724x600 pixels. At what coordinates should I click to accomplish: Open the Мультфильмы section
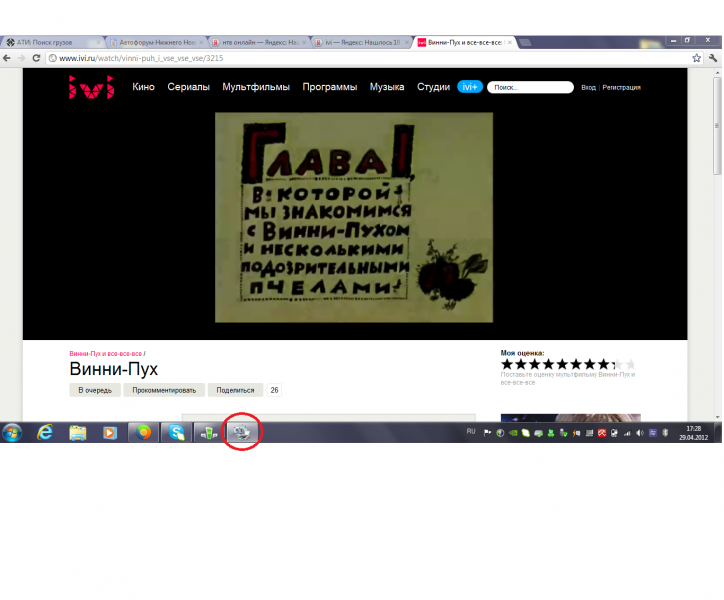tap(256, 87)
